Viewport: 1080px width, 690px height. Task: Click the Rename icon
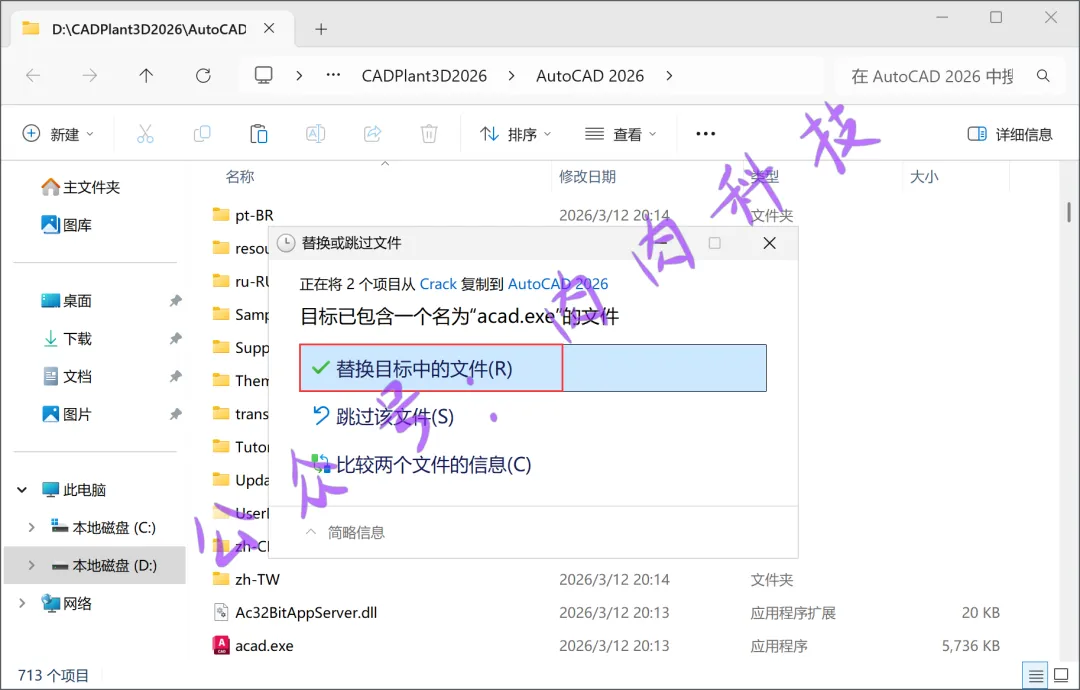[315, 134]
